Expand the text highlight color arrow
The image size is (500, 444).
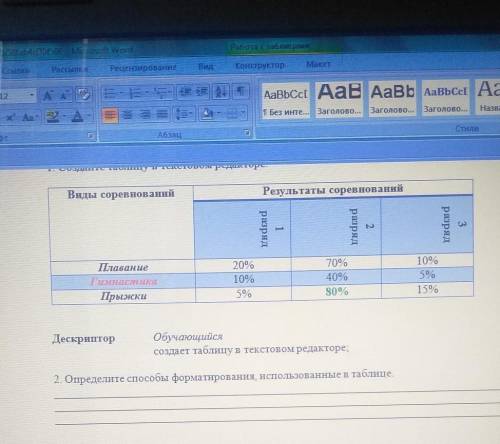(x=63, y=117)
